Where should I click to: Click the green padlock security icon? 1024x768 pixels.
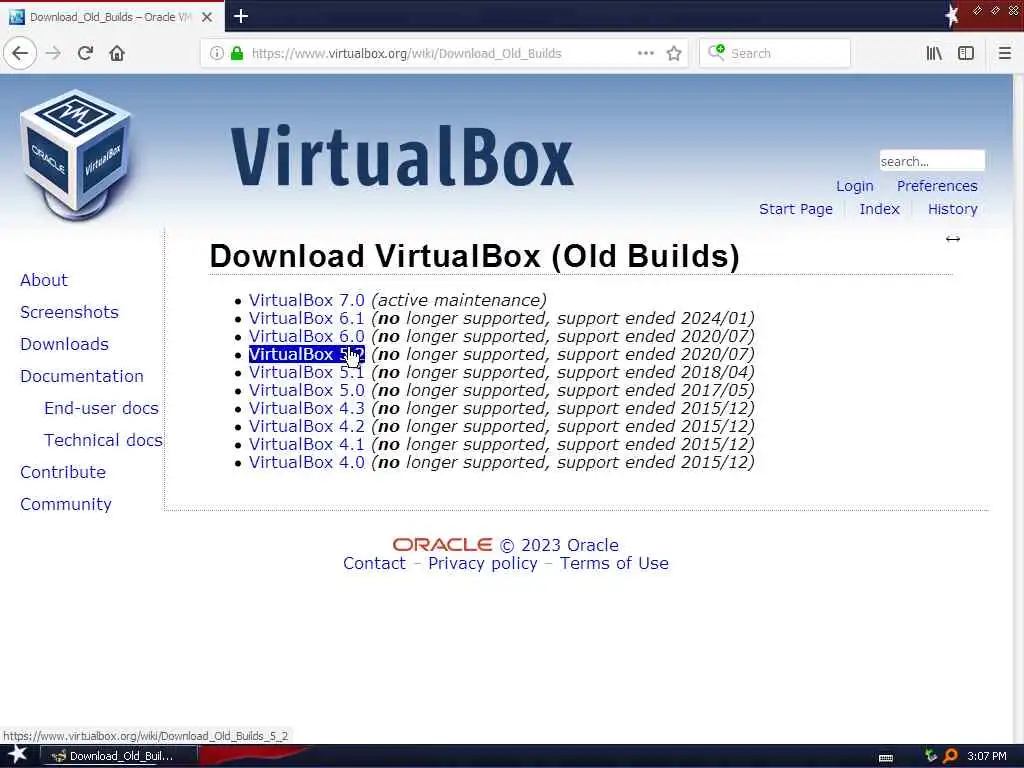238,53
